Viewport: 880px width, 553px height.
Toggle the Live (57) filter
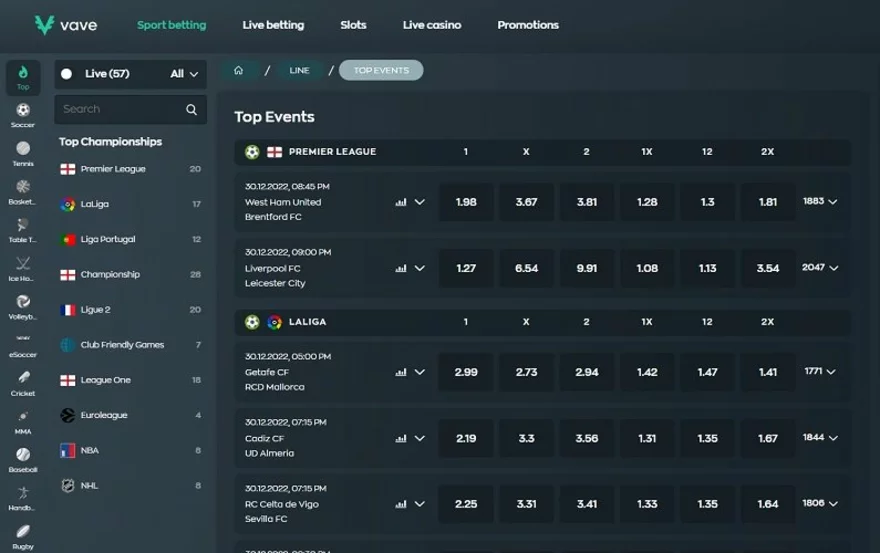click(x=67, y=74)
